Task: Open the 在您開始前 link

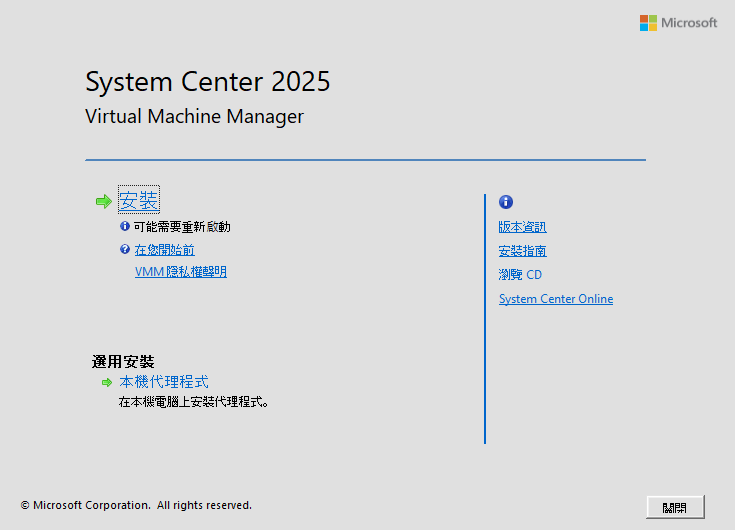Action: pos(164,250)
